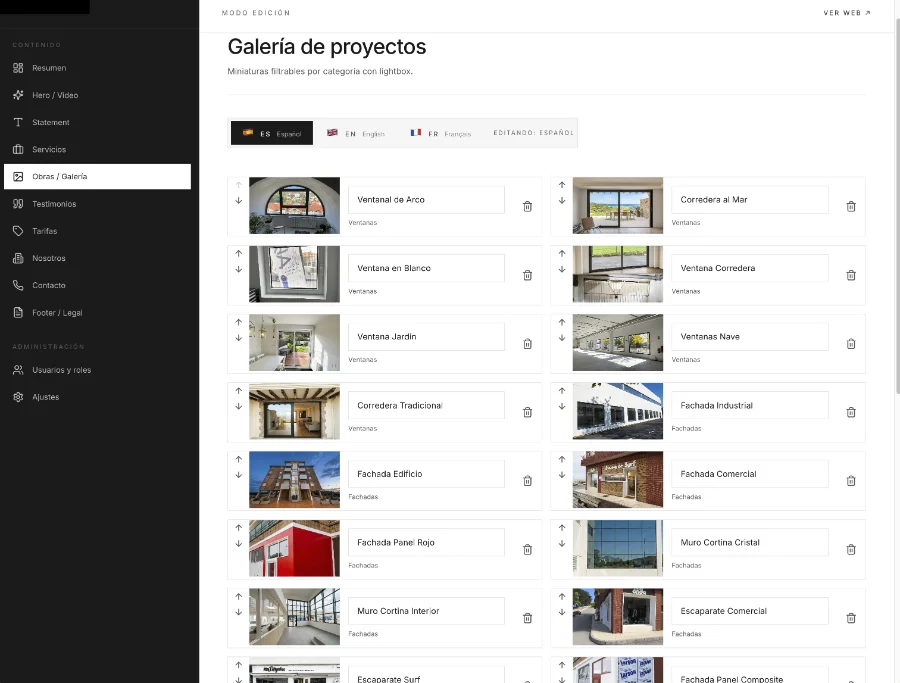The image size is (900, 683).
Task: Move Ventana Corredera up
Action: point(562,253)
